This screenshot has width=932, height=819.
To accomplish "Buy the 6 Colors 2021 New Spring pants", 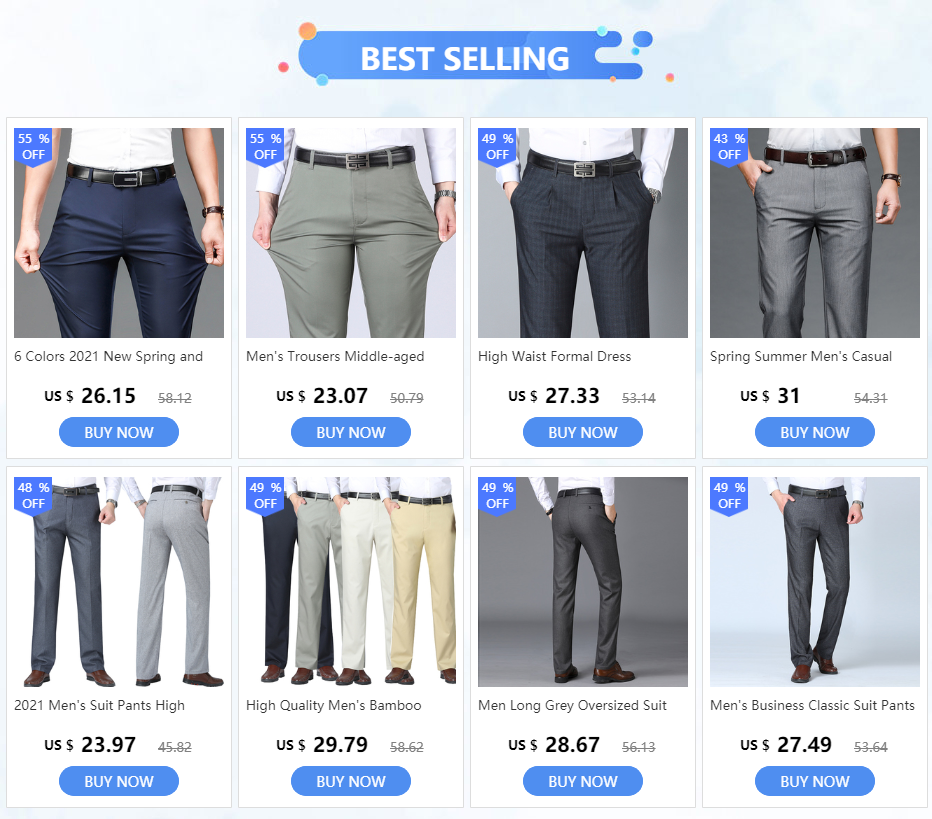I will click(119, 432).
